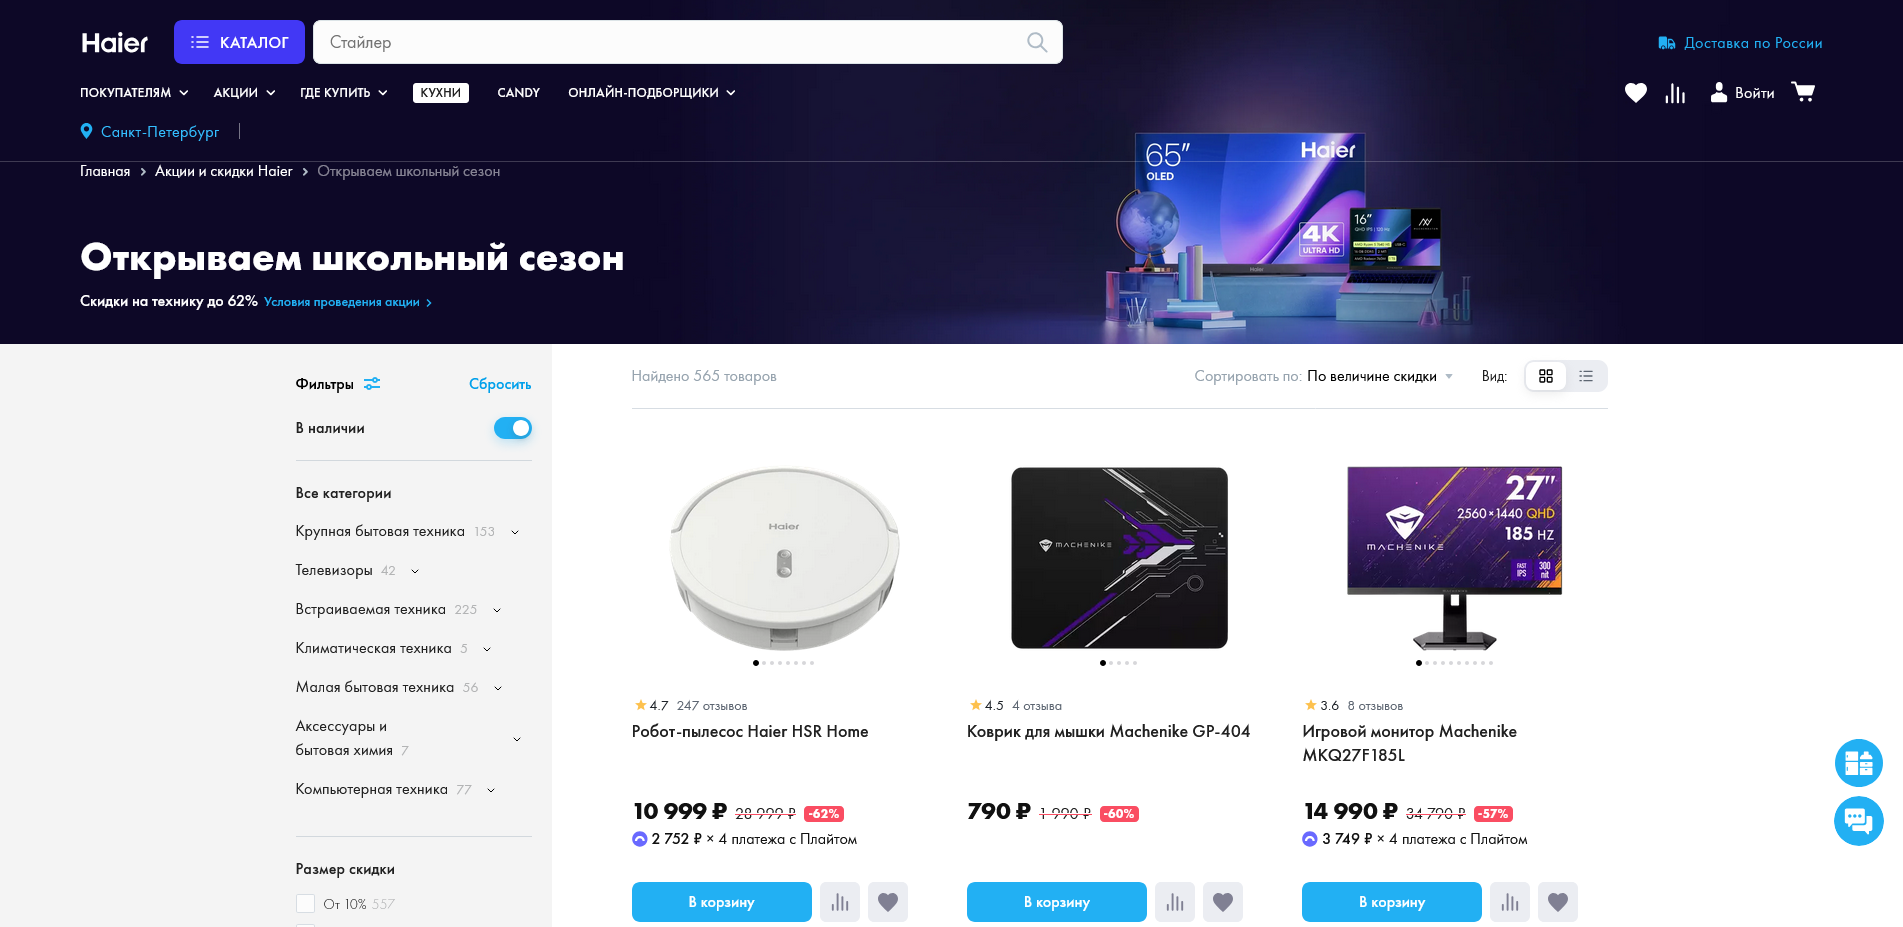
Task: Open comparison bars icon in header
Action: 1676,93
